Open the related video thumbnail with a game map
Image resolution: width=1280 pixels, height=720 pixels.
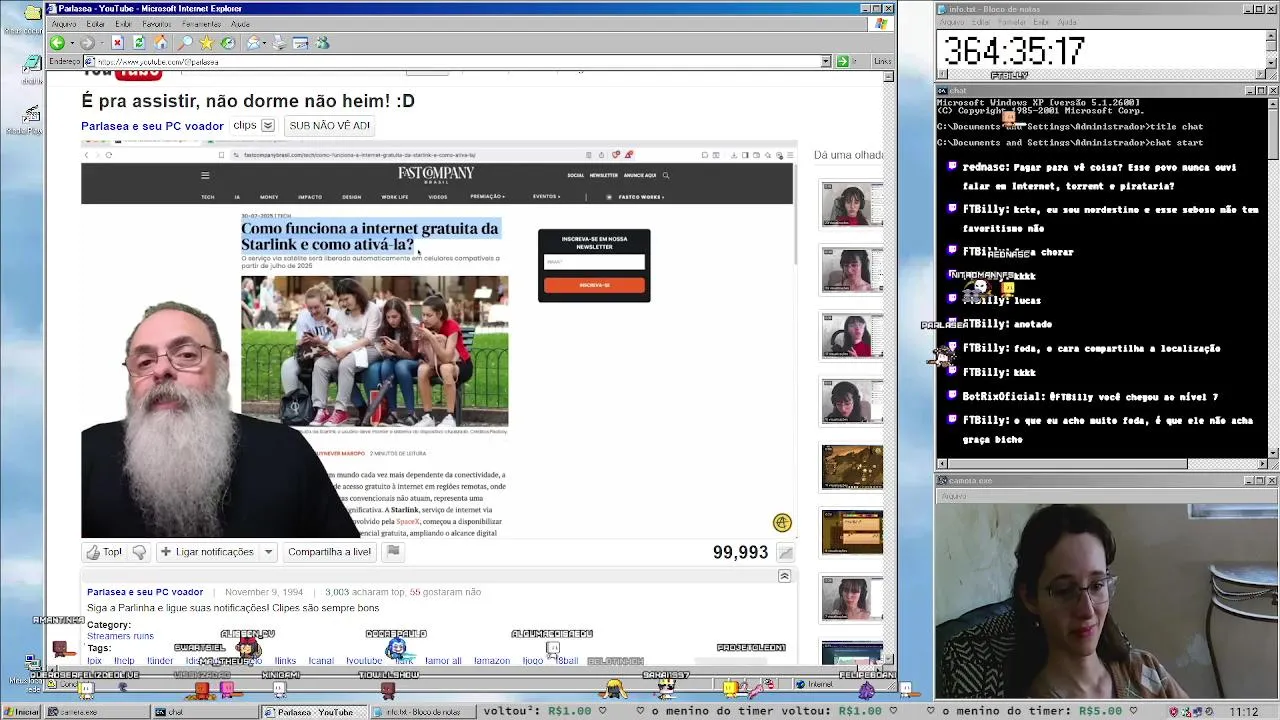point(852,467)
